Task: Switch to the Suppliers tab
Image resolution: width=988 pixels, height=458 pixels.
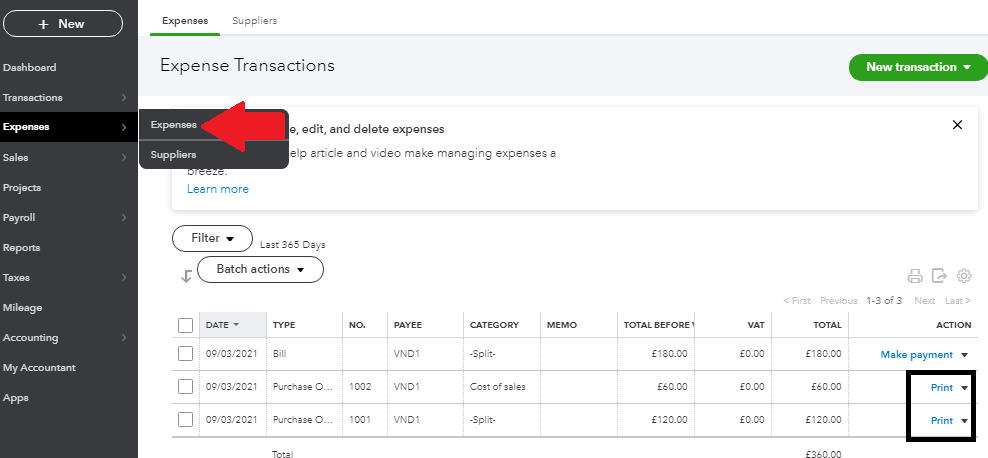Action: 254,20
